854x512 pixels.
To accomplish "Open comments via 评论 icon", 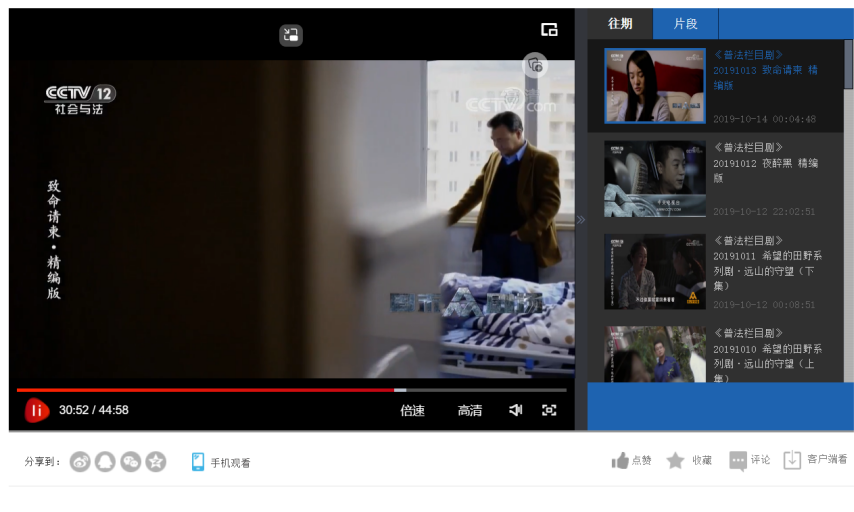I will pyautogui.click(x=738, y=460).
